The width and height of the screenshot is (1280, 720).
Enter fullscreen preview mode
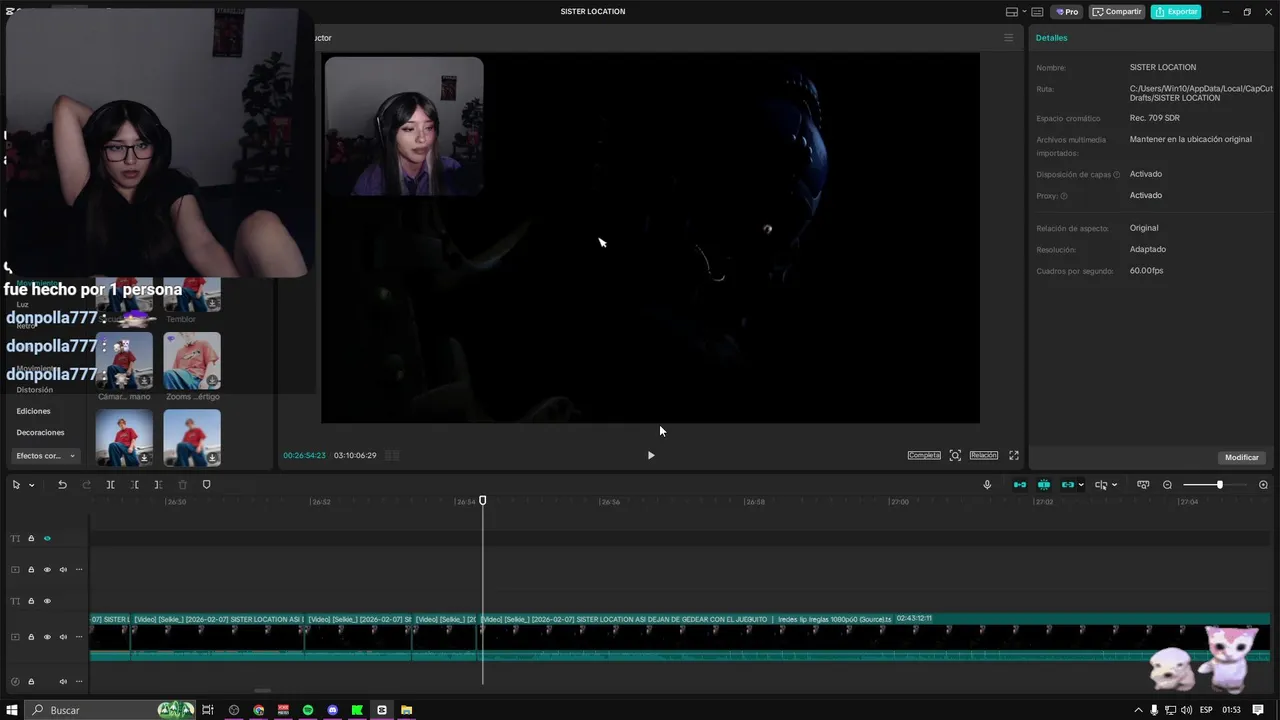coord(1013,455)
